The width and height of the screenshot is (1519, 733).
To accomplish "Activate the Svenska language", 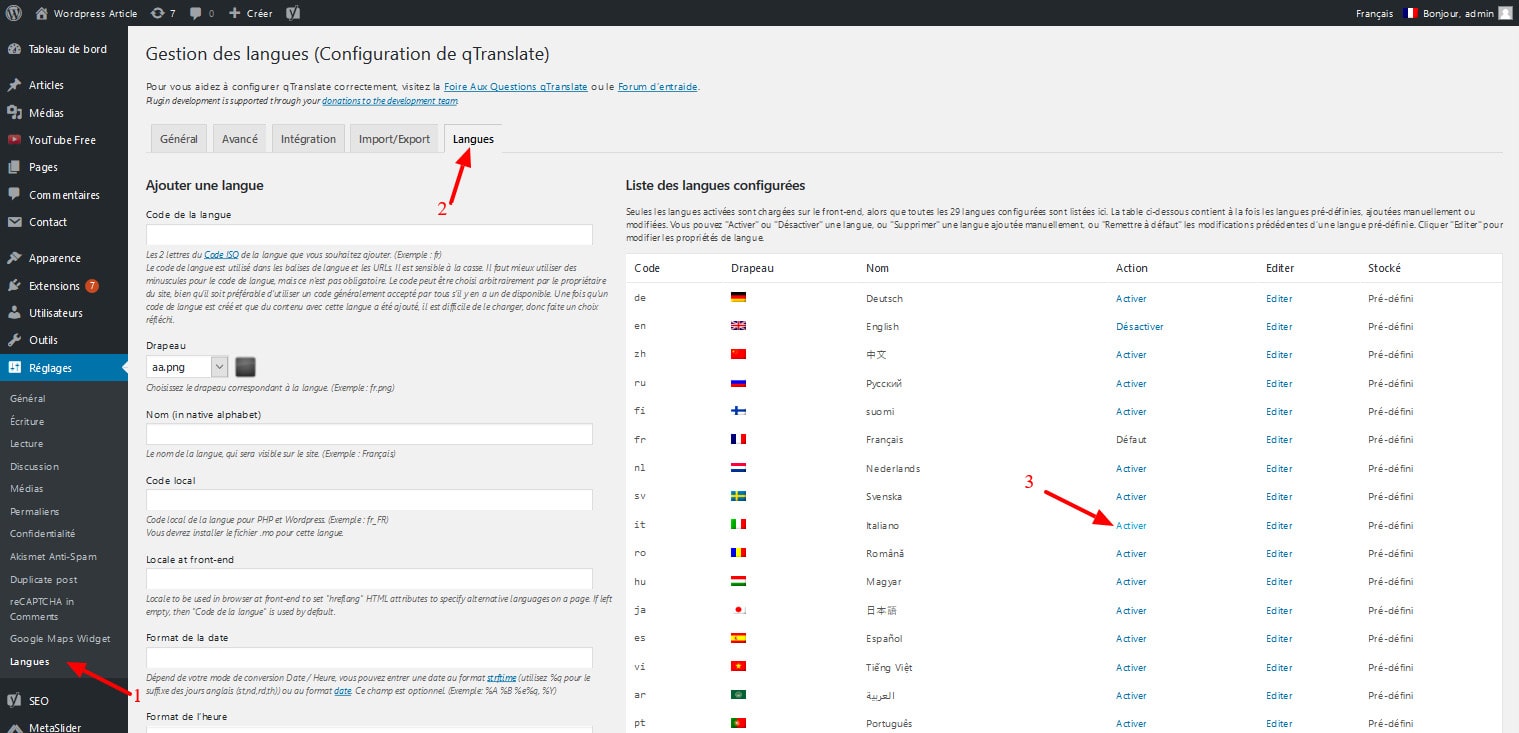I will [1131, 497].
